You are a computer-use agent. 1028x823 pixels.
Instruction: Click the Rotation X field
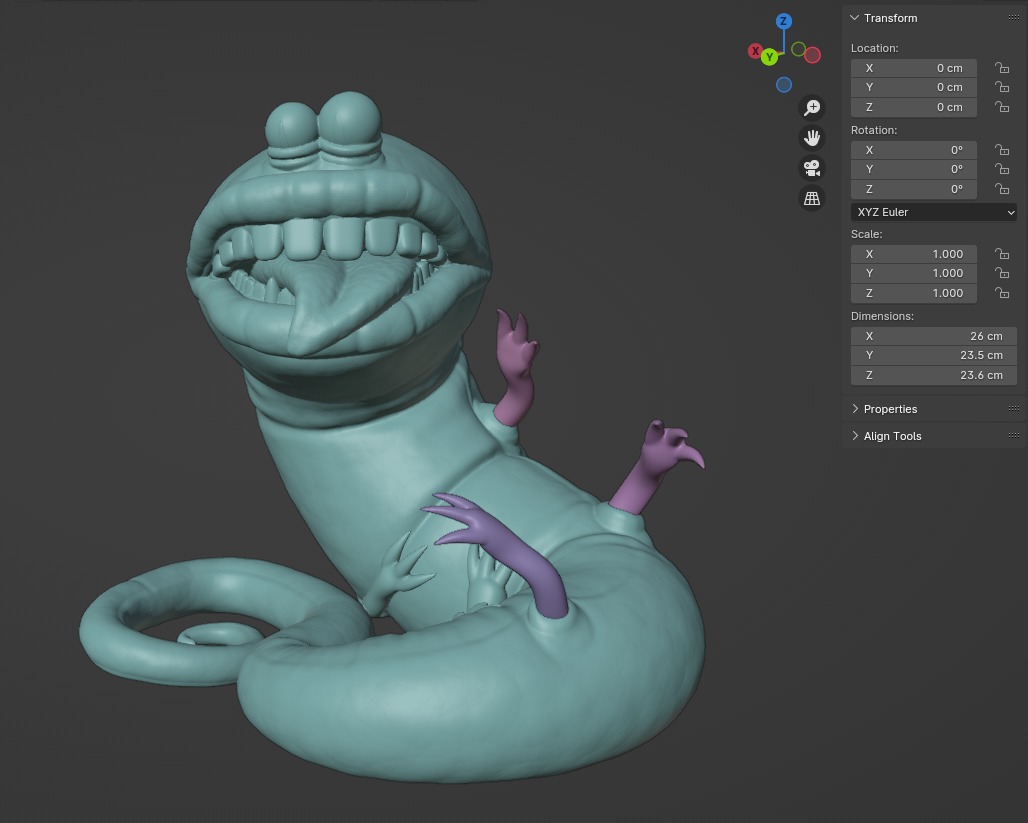914,150
